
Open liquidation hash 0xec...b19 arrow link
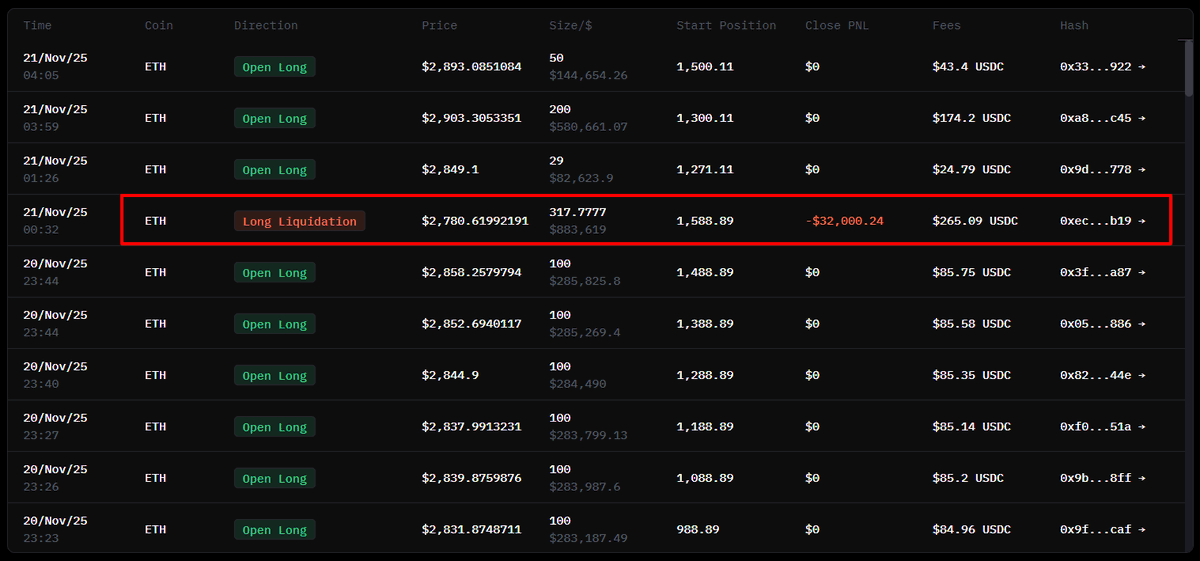pyautogui.click(x=1141, y=221)
